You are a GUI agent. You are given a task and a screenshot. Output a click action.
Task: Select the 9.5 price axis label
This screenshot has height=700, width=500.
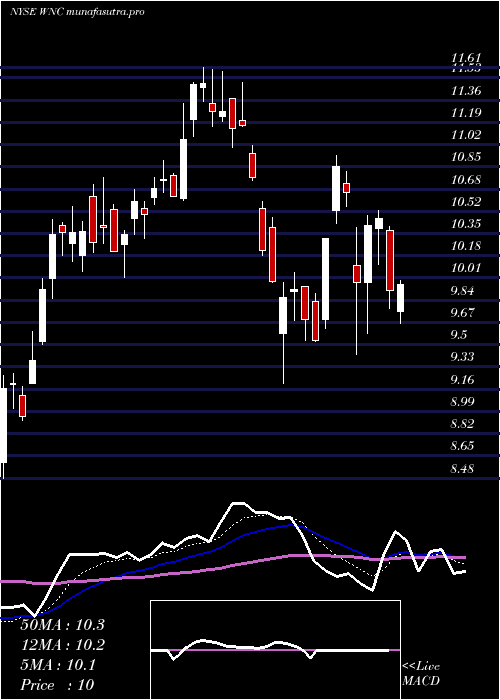tap(459, 335)
